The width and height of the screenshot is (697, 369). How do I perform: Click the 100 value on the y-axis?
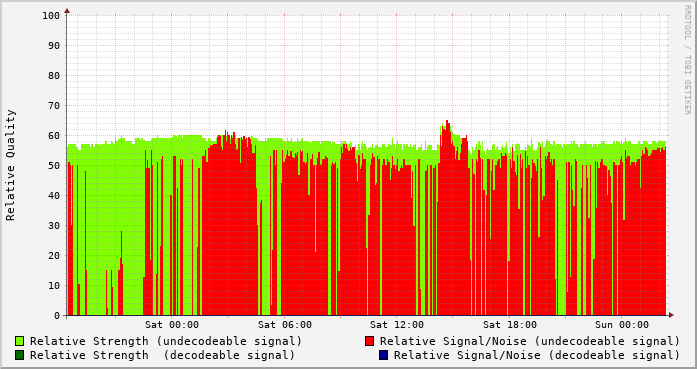(x=51, y=16)
